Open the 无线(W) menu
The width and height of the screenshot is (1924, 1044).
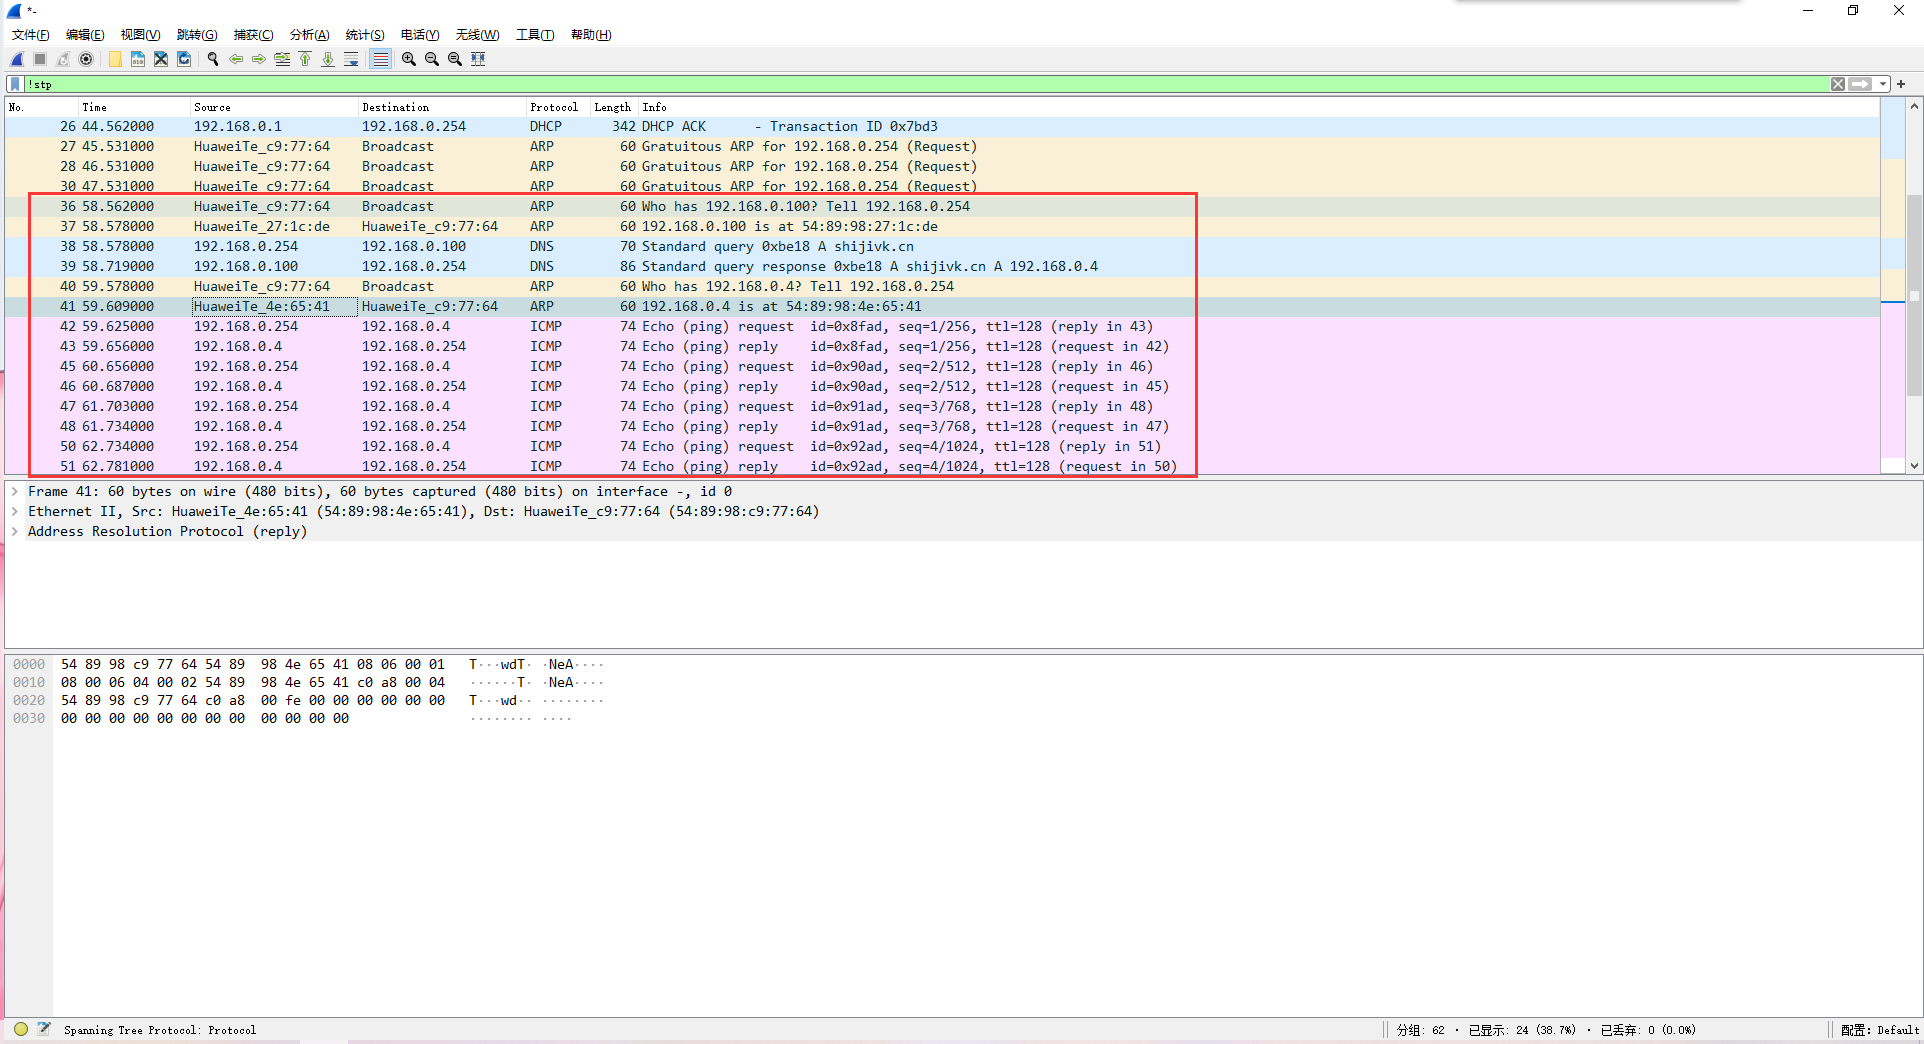[477, 35]
